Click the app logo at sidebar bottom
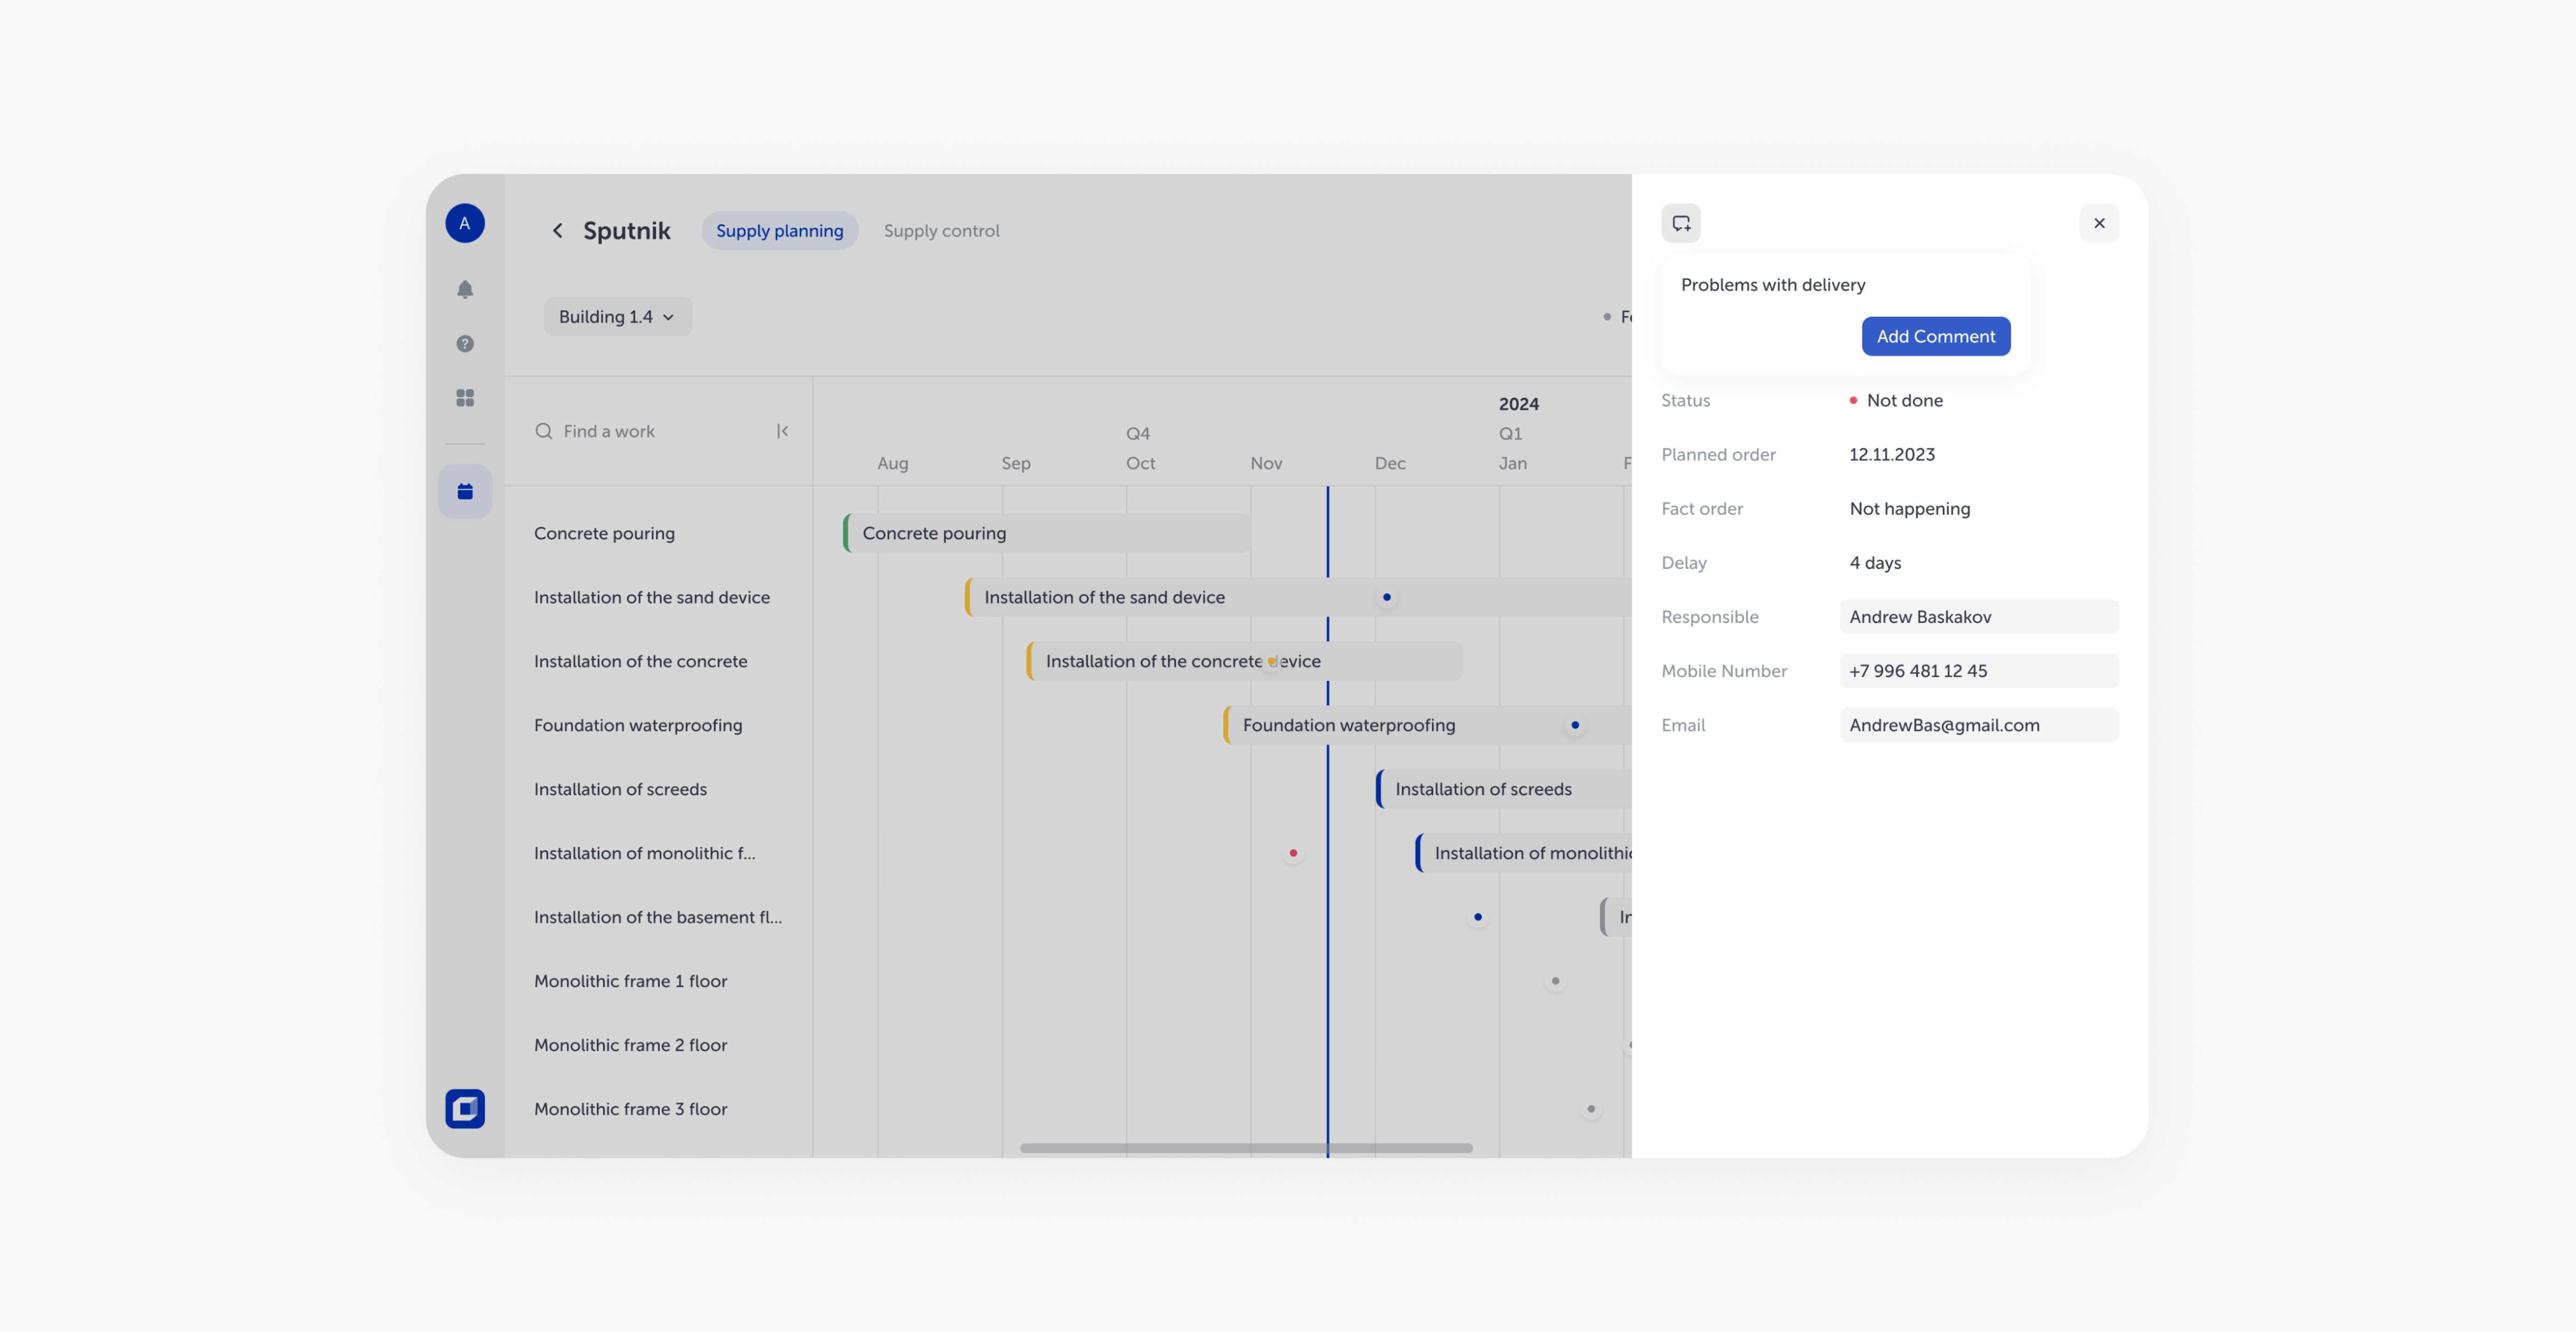Screen dimensions: 2576x1332 [465, 1108]
